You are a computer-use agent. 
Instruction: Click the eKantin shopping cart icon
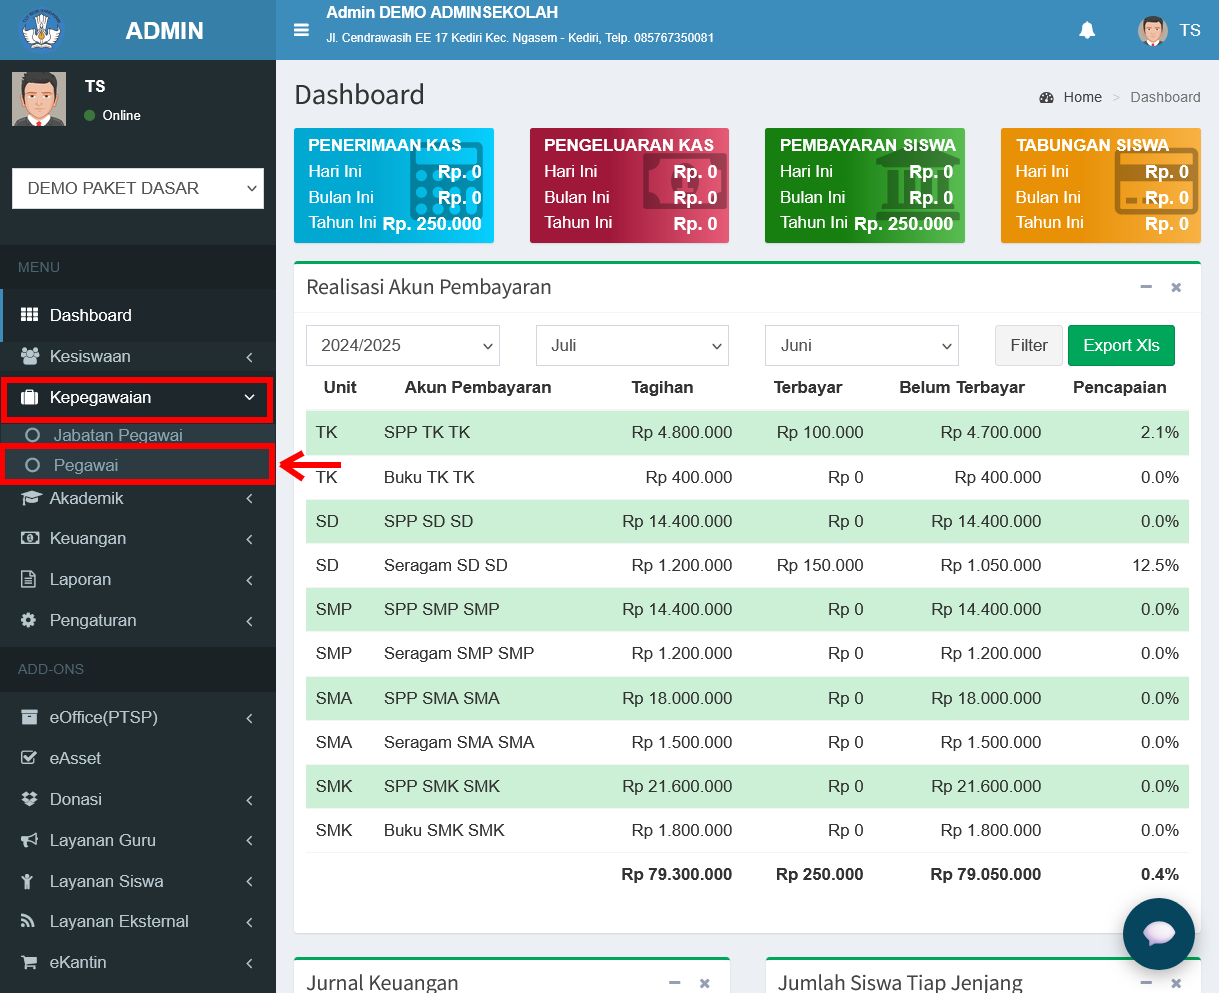click(29, 962)
